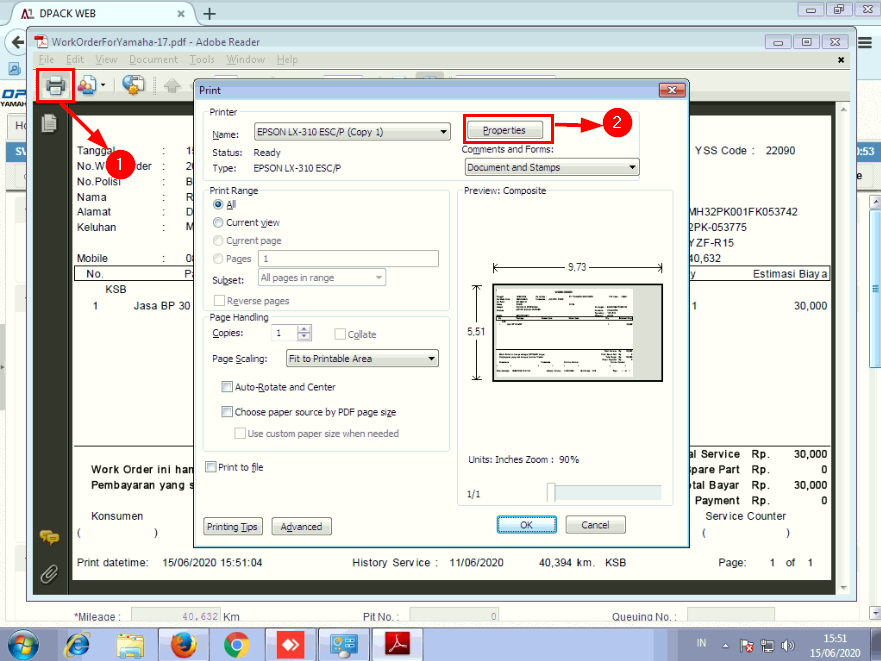This screenshot has width=881, height=661.
Task: Select the All print range radio
Action: tap(218, 204)
